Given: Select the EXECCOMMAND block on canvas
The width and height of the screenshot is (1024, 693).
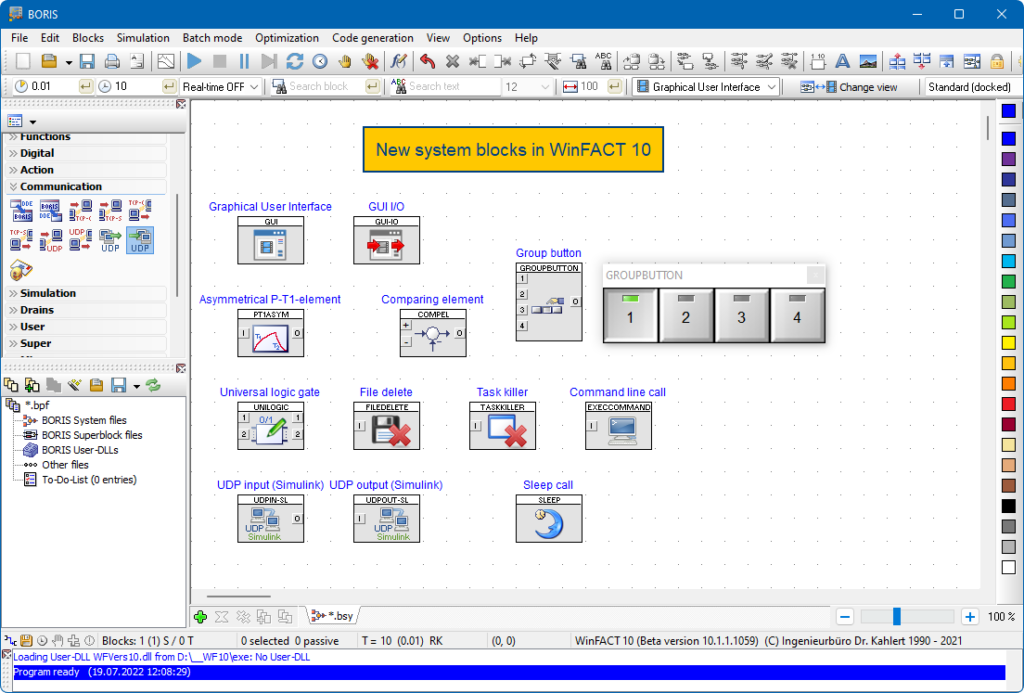Looking at the screenshot, I should (x=618, y=426).
